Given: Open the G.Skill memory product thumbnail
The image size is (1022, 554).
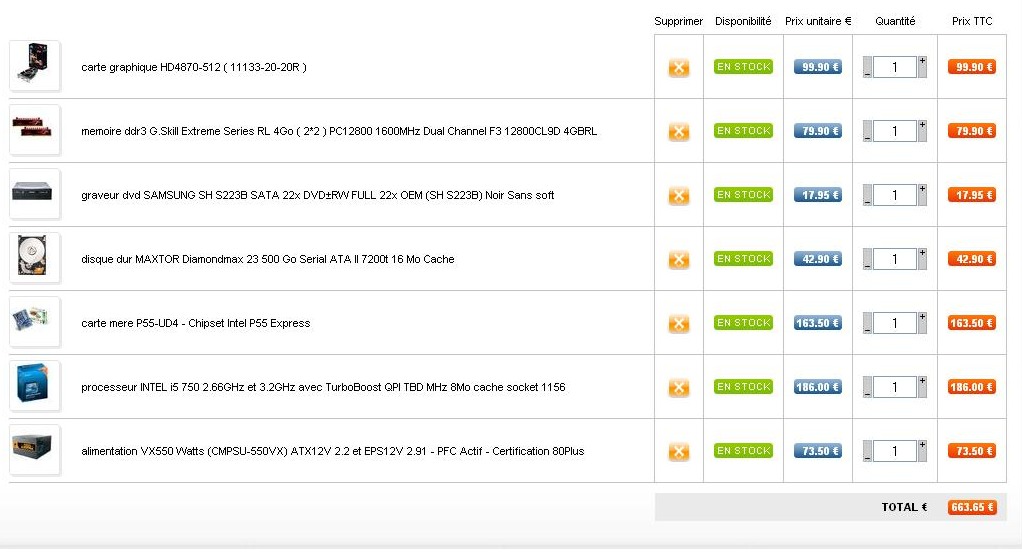Looking at the screenshot, I should (35, 130).
